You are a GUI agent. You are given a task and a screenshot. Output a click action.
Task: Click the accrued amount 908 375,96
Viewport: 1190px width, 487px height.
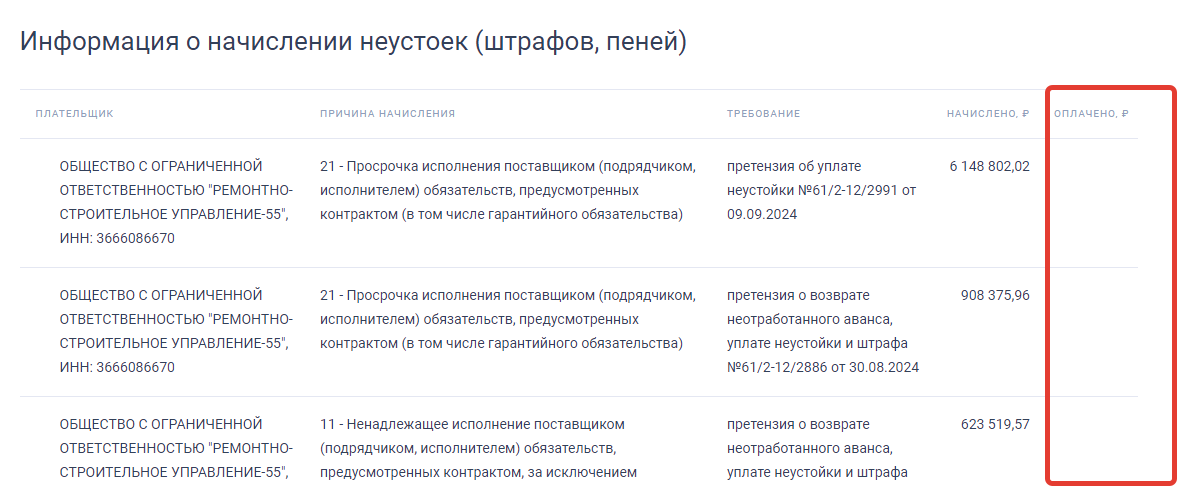point(994,295)
